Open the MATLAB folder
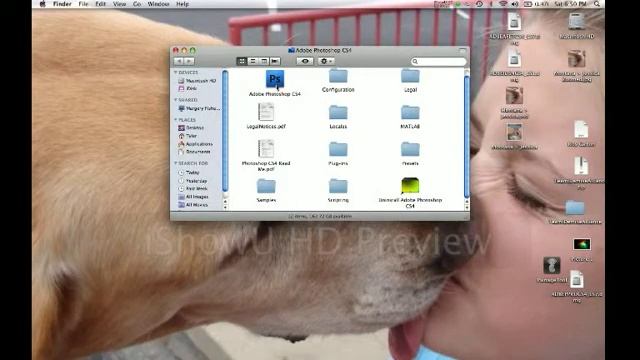Viewport: 640px width, 360px height. (x=410, y=113)
